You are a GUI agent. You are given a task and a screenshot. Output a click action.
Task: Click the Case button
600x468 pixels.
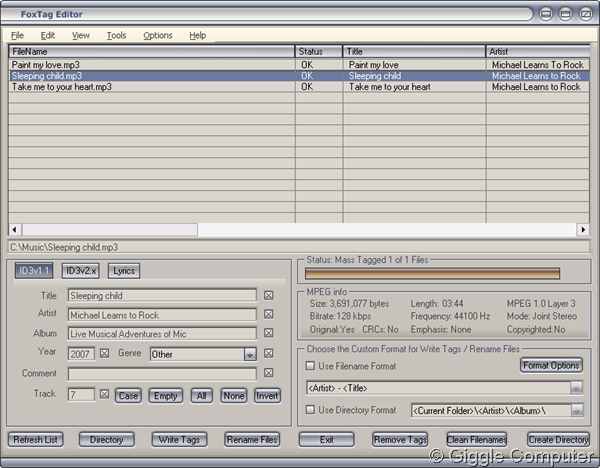pos(128,396)
